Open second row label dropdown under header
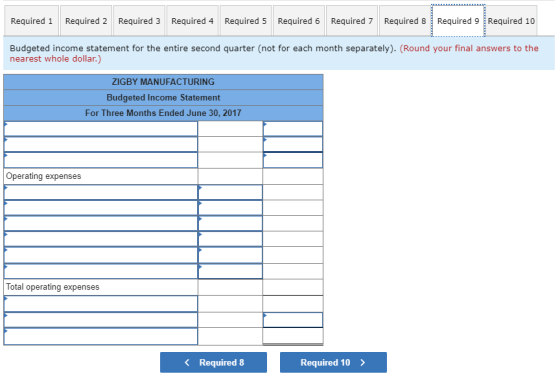The width and height of the screenshot is (560, 387). coord(101,144)
